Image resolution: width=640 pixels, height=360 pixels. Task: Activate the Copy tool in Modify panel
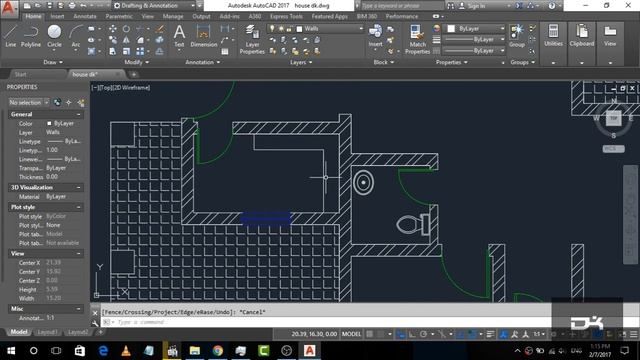(x=113, y=40)
